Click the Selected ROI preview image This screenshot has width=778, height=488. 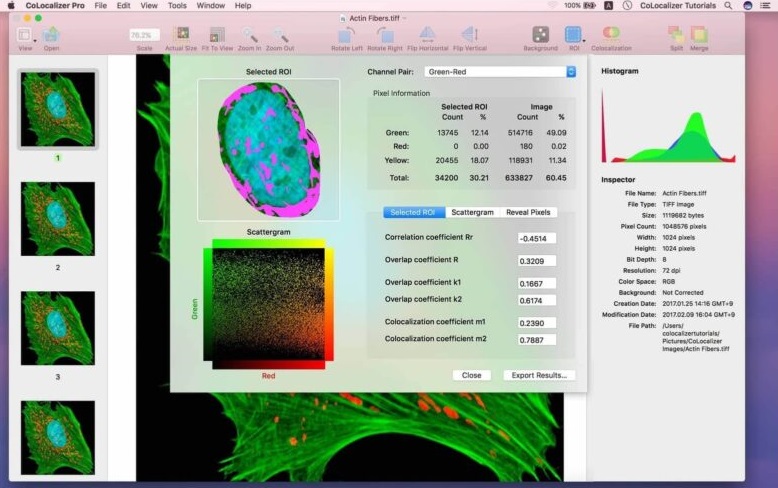[268, 150]
